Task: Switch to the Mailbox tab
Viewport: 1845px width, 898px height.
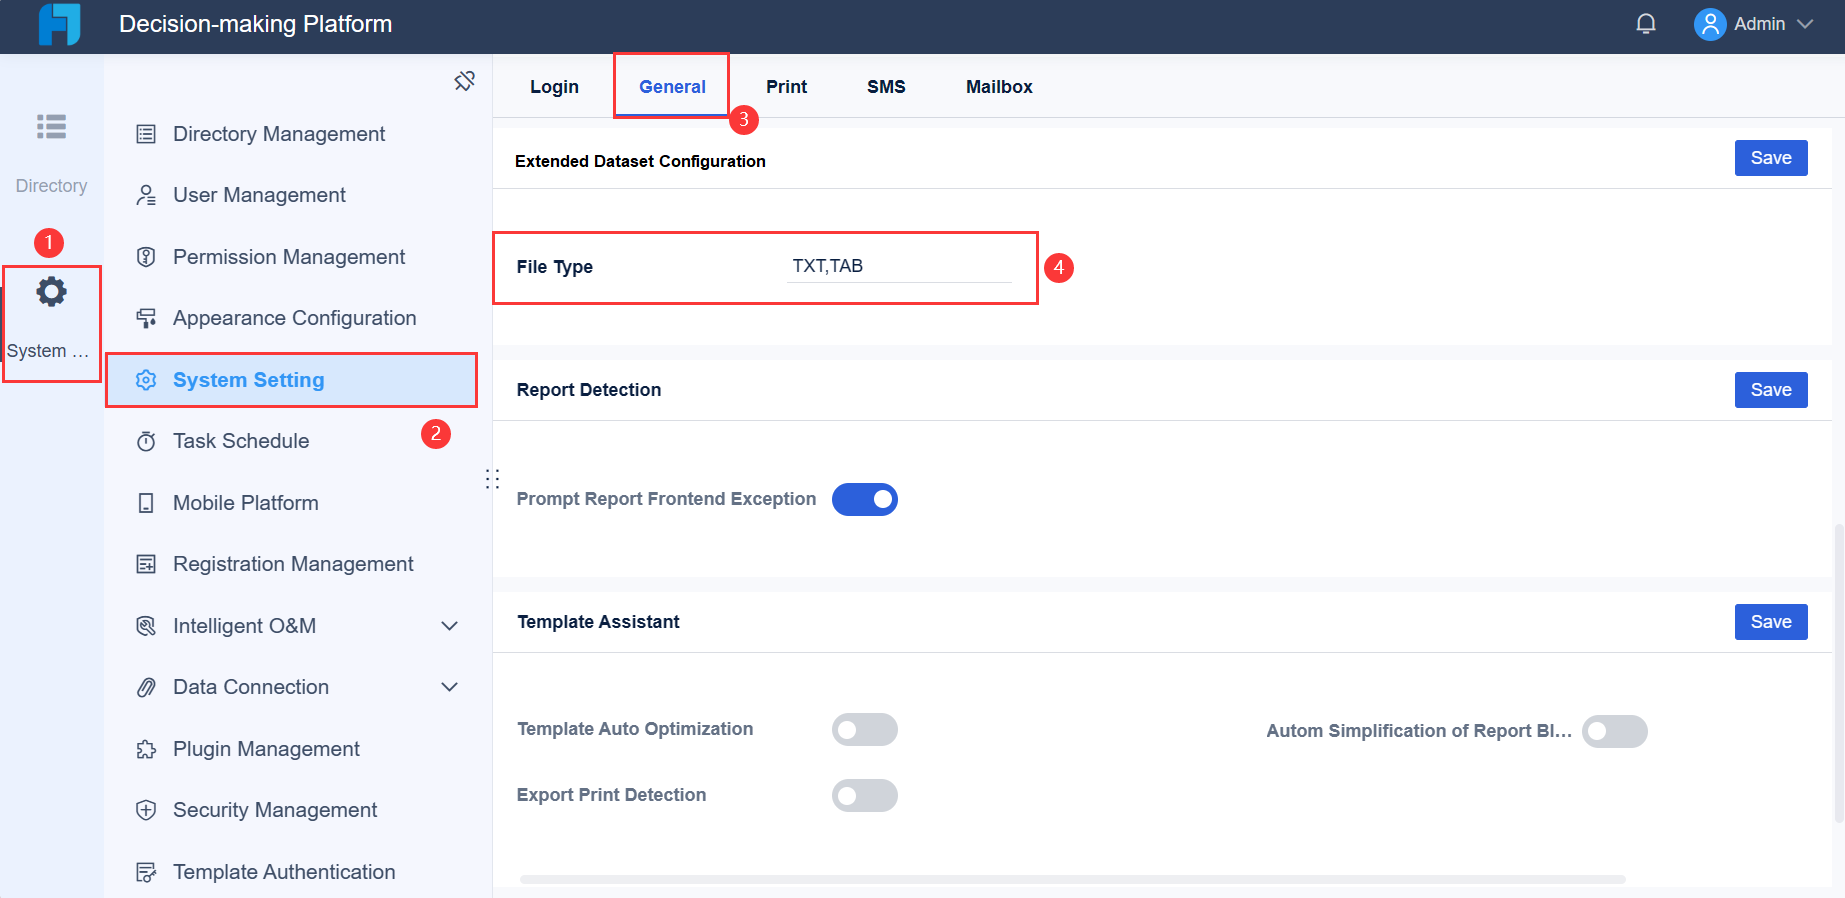Action: [999, 87]
